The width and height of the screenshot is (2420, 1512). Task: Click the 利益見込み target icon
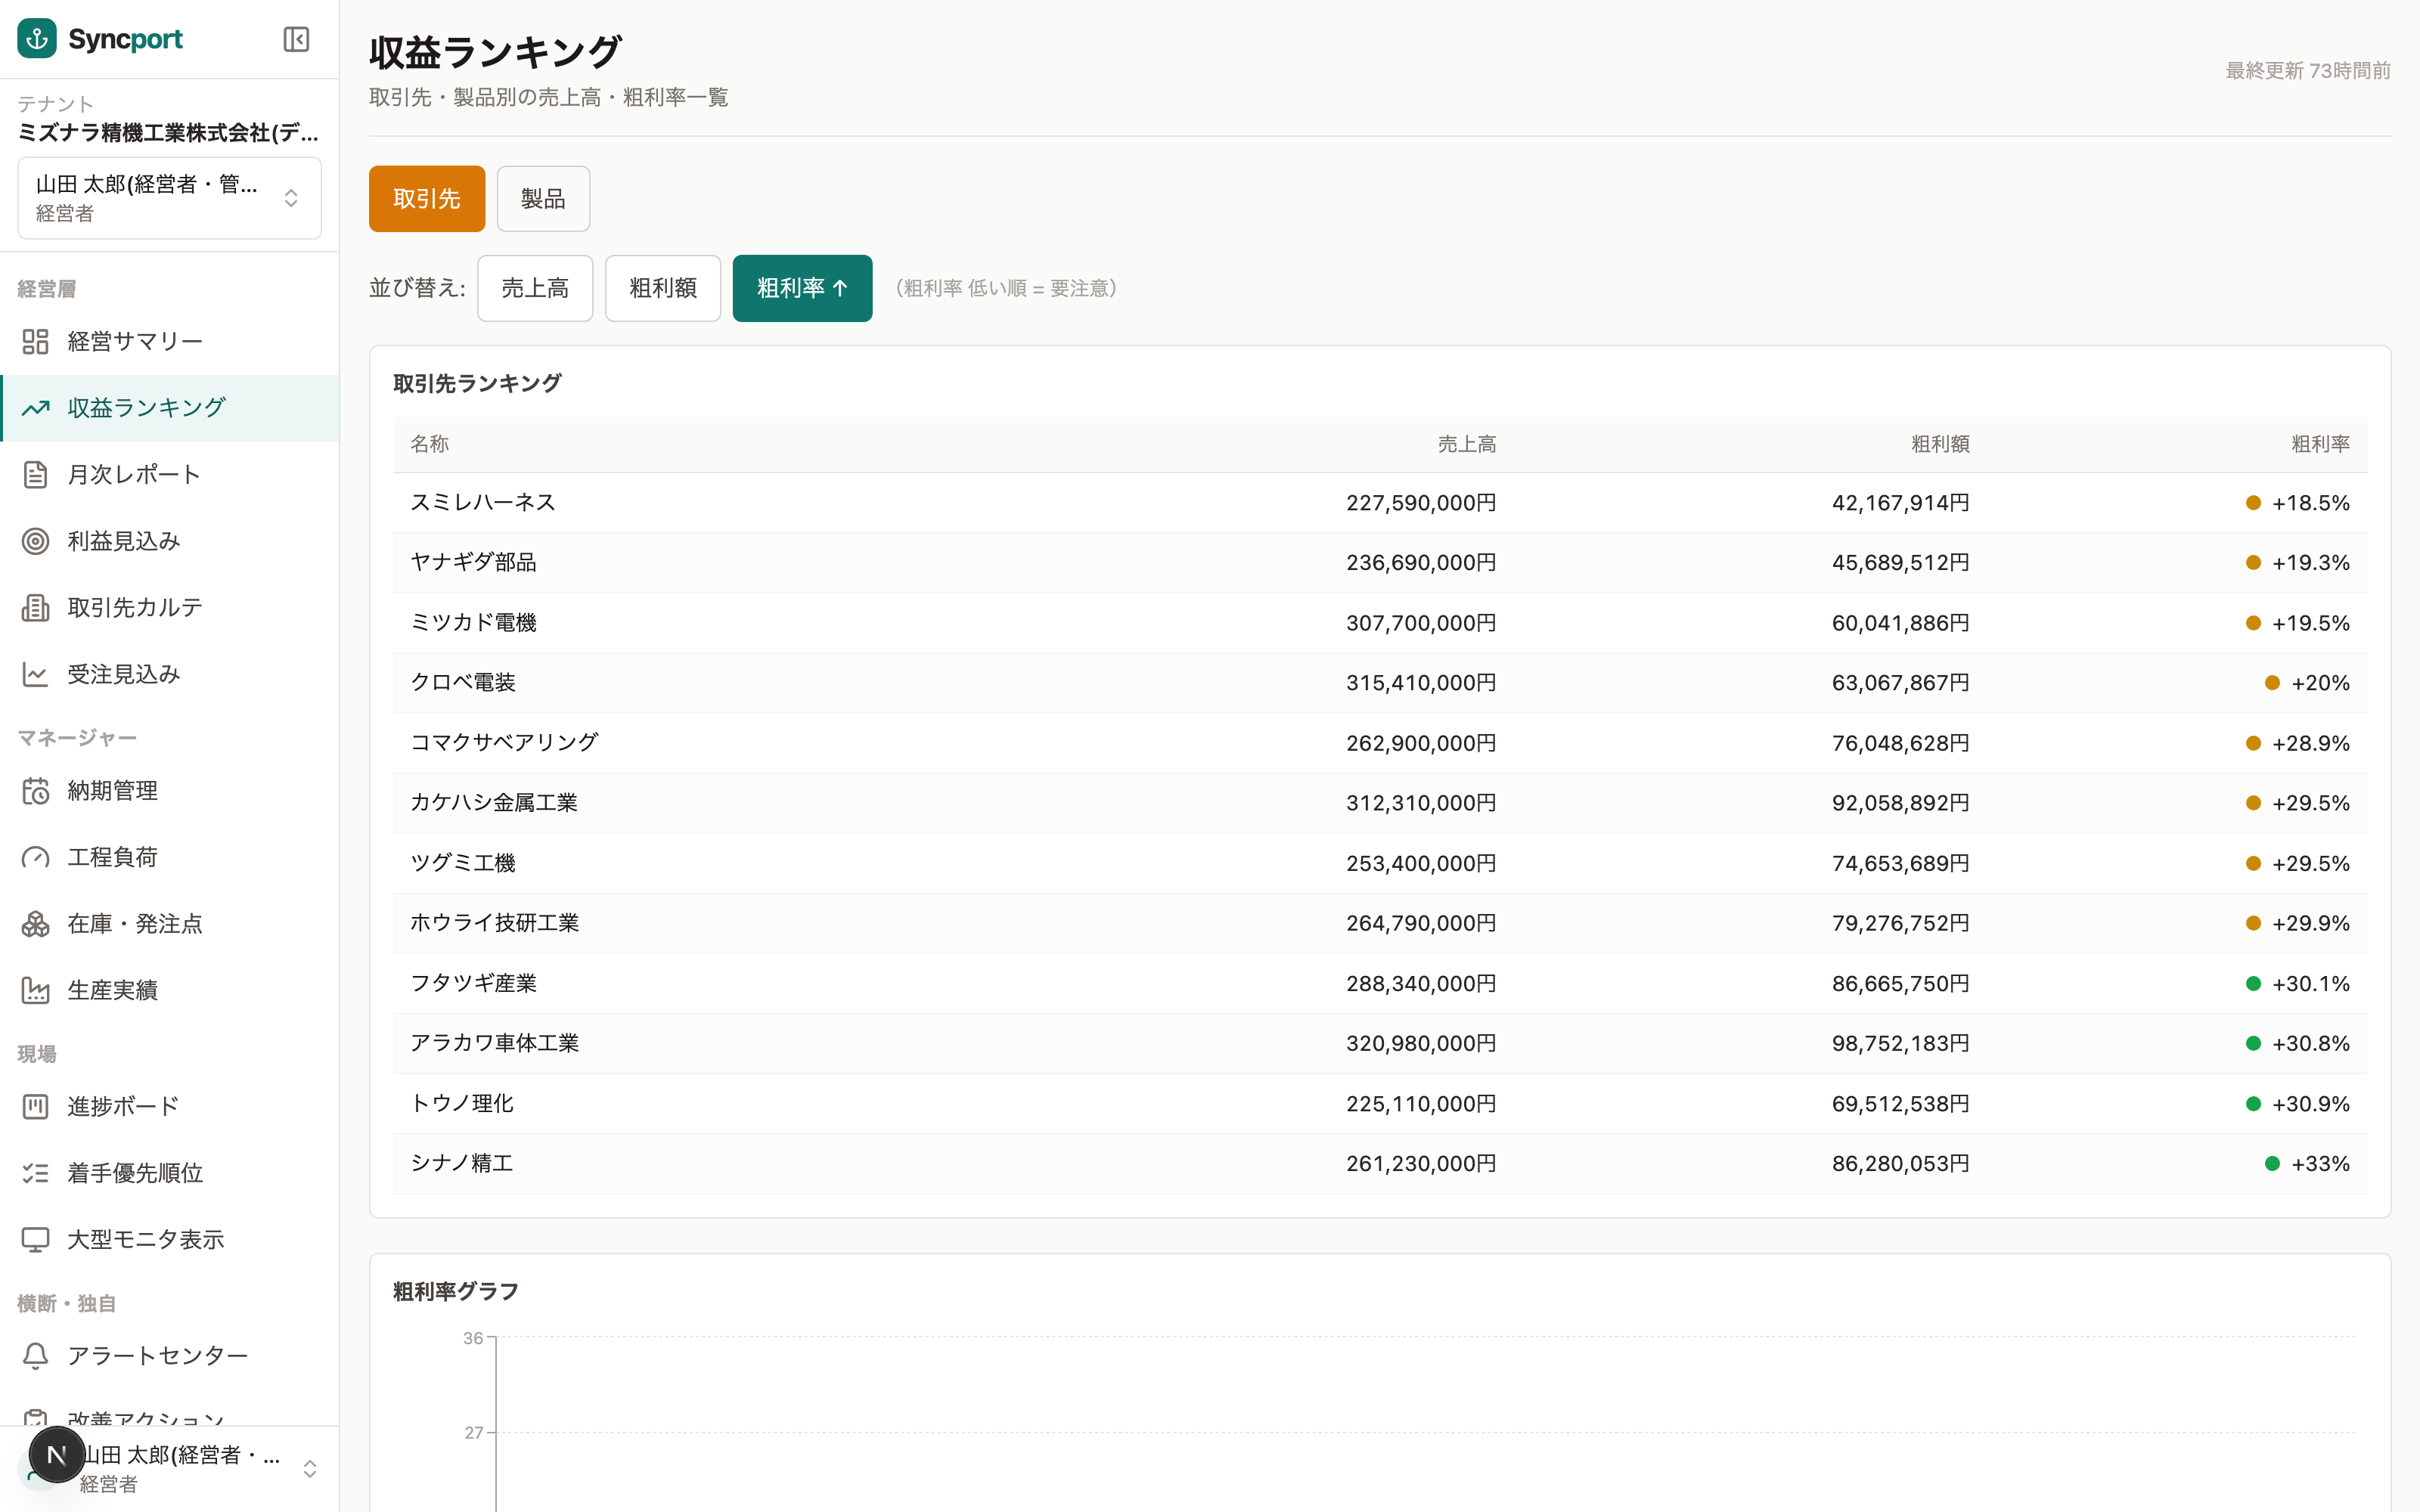pyautogui.click(x=35, y=541)
